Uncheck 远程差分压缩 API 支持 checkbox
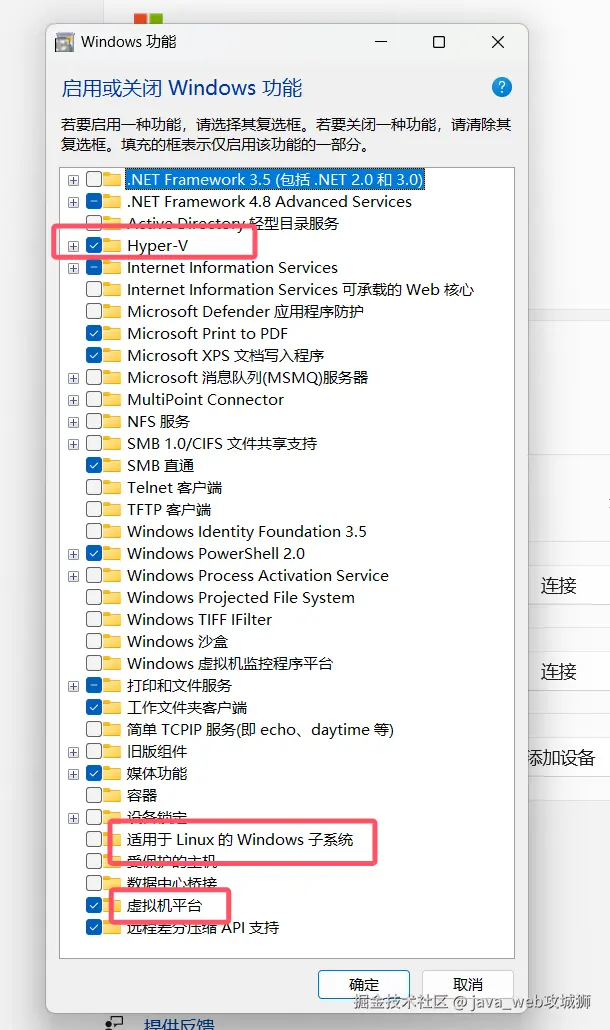 pos(94,928)
